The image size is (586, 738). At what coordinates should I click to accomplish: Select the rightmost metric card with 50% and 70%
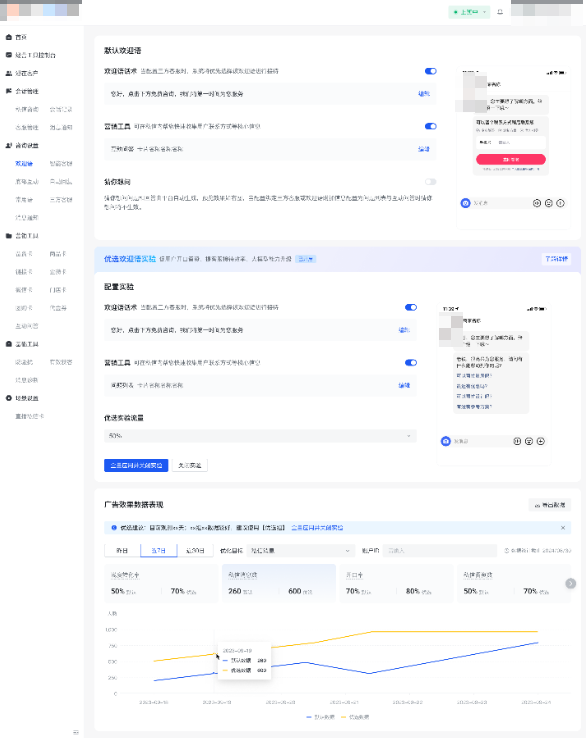(514, 583)
